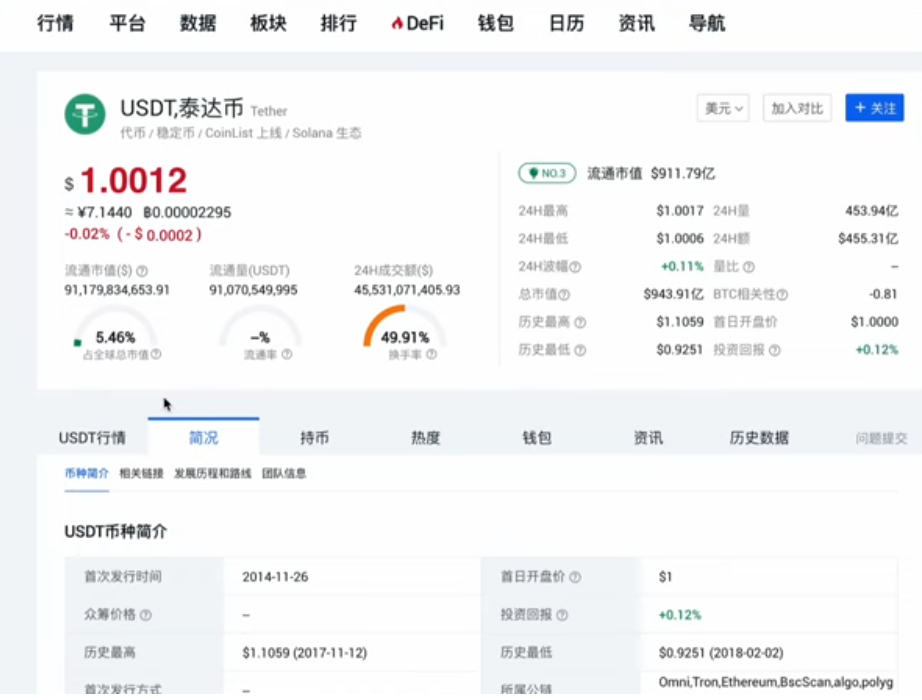The height and width of the screenshot is (700, 922).
Task: Click the circulating supply value 91,070,549,995
Action: point(253,290)
